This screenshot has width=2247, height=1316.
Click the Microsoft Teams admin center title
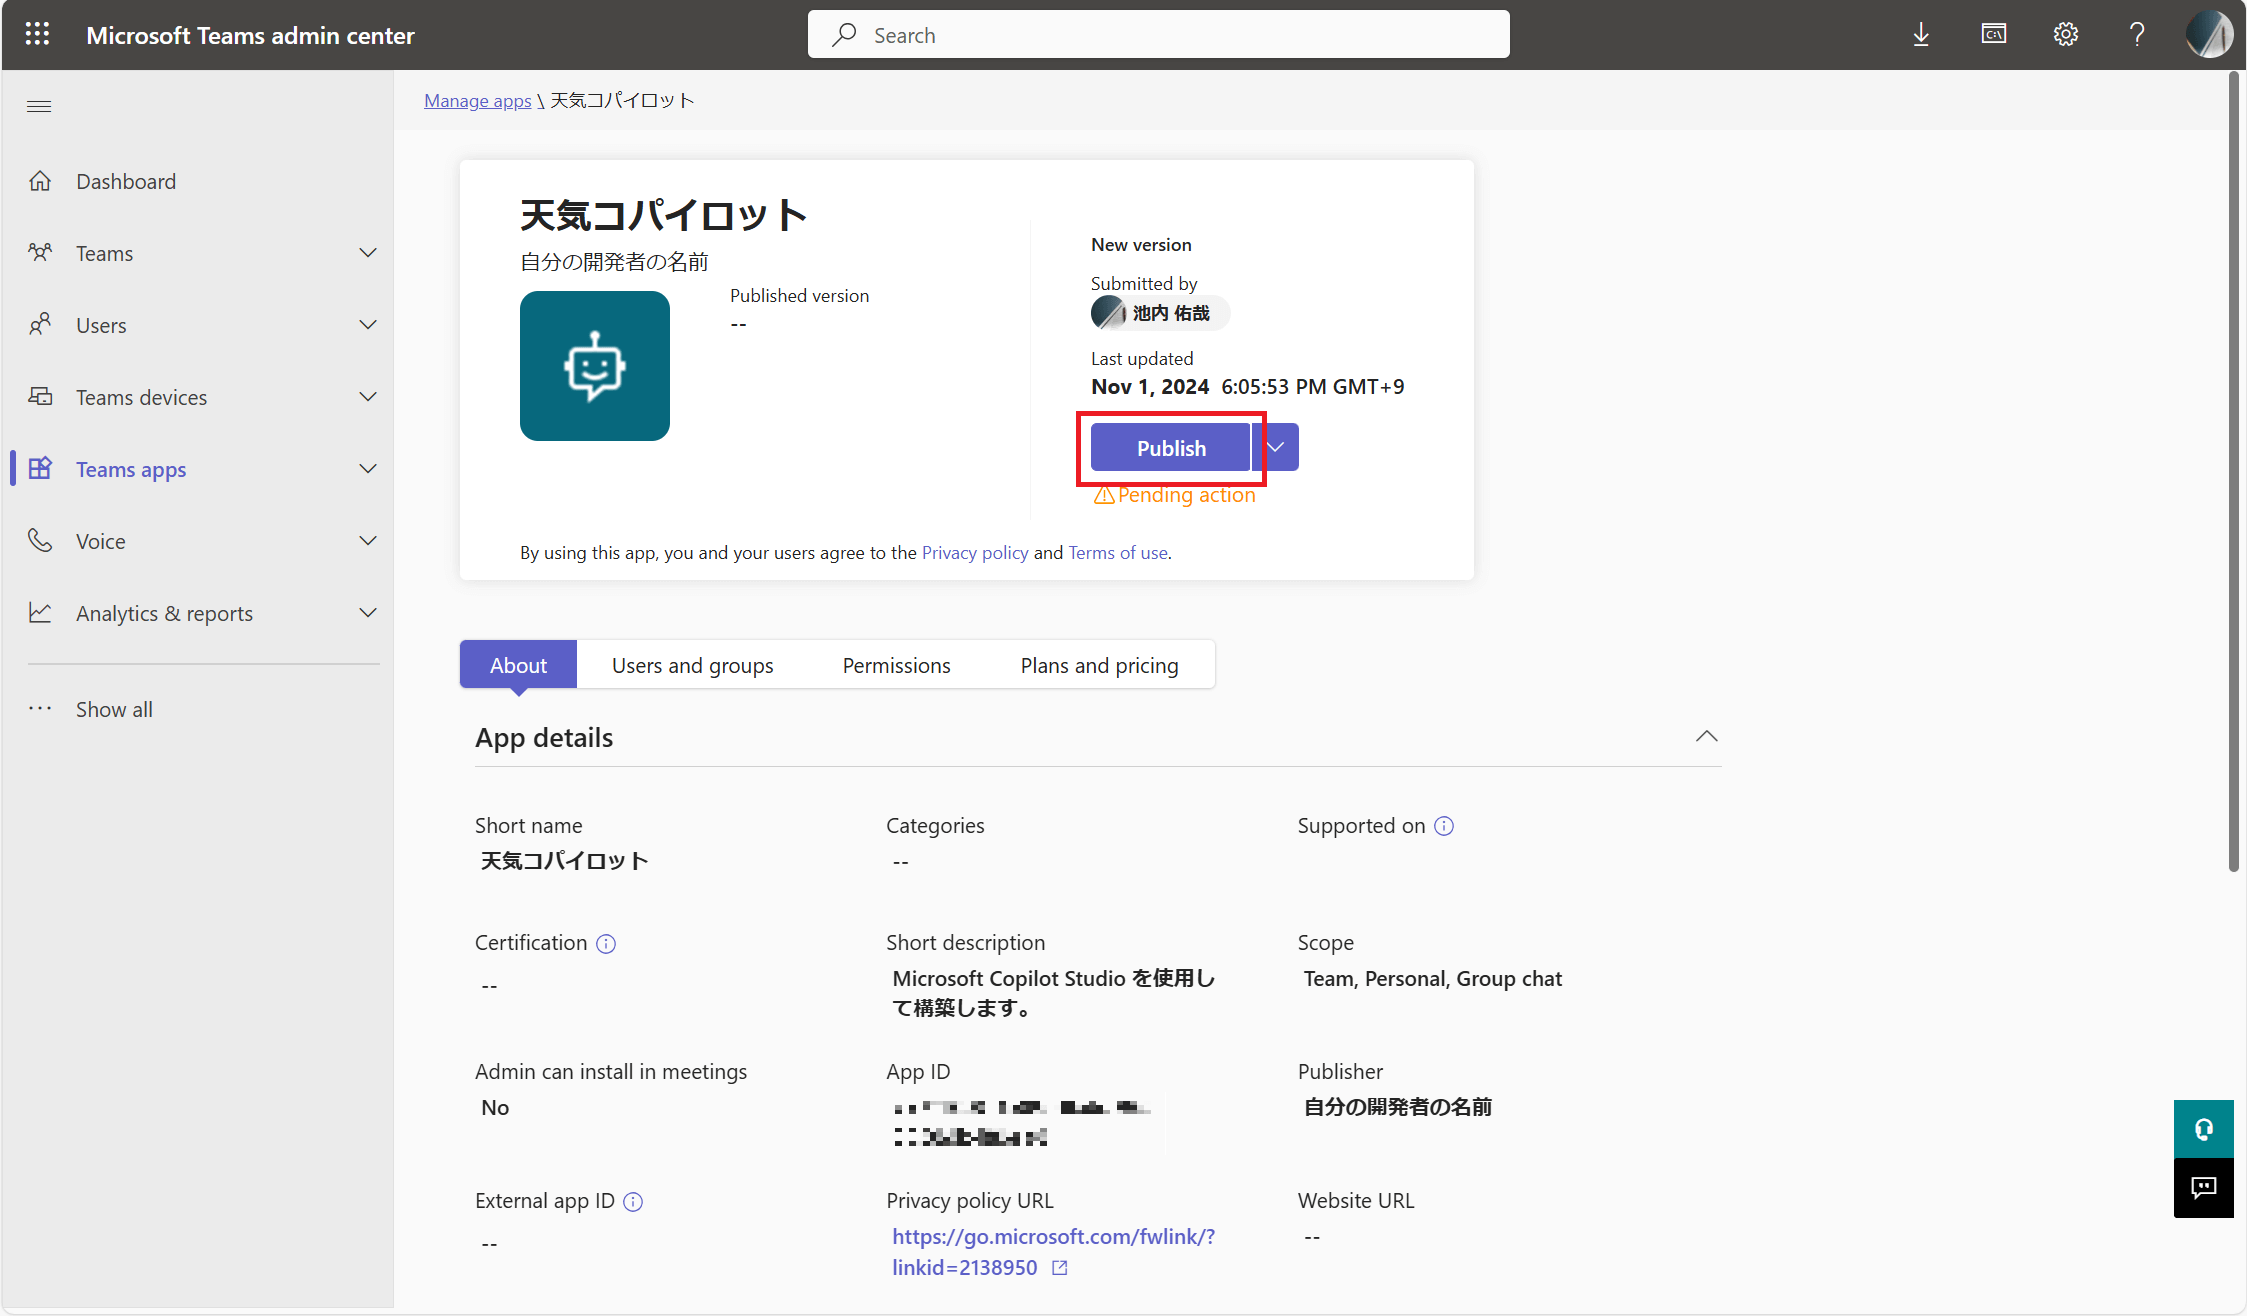[250, 35]
